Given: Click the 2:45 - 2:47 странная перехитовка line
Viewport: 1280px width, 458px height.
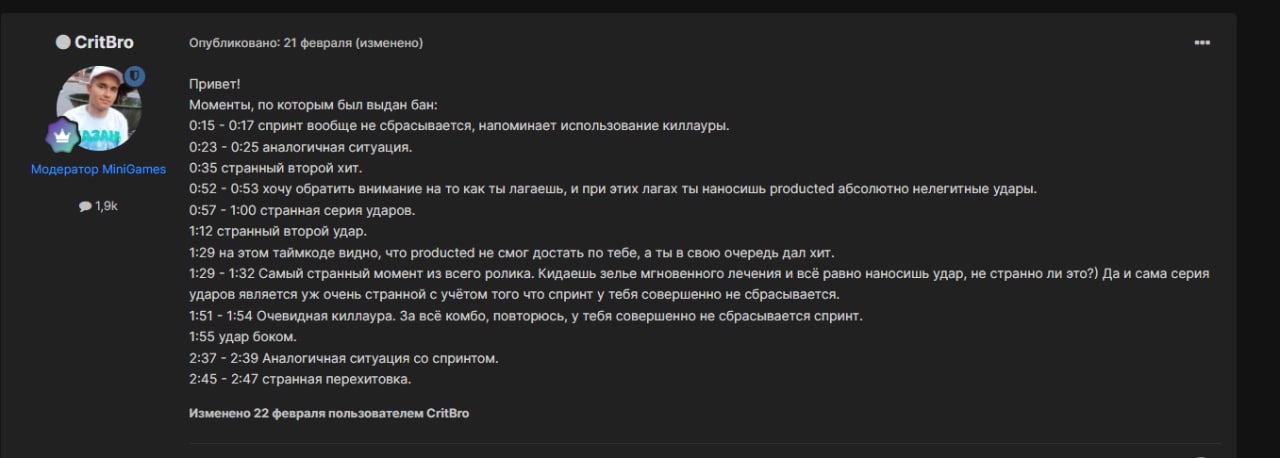Looking at the screenshot, I should point(300,379).
